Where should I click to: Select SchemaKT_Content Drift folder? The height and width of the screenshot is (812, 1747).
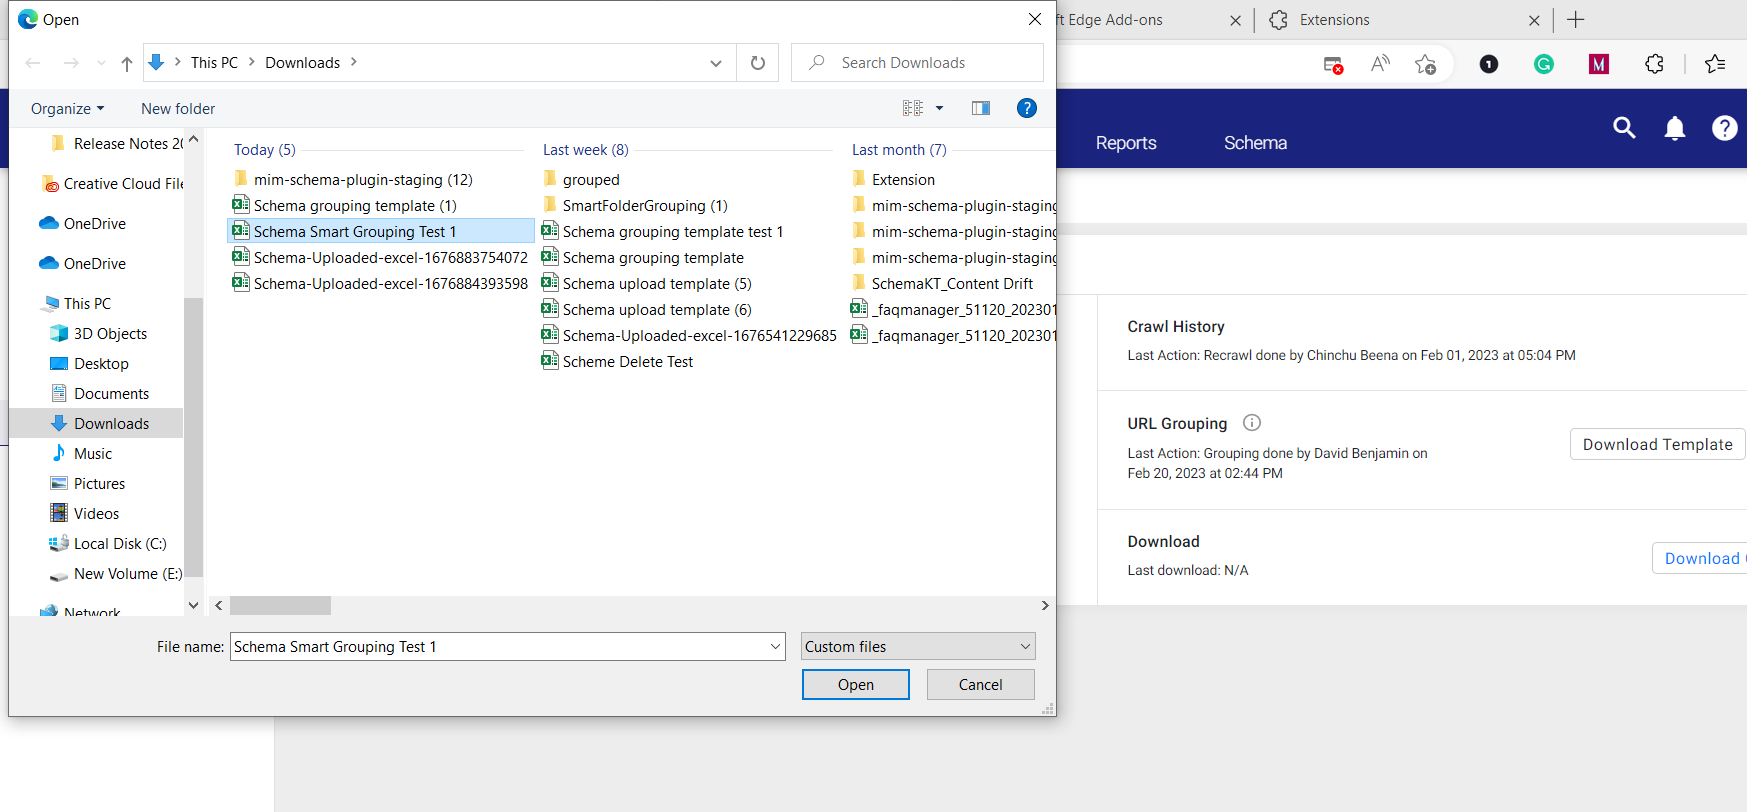[x=942, y=283]
